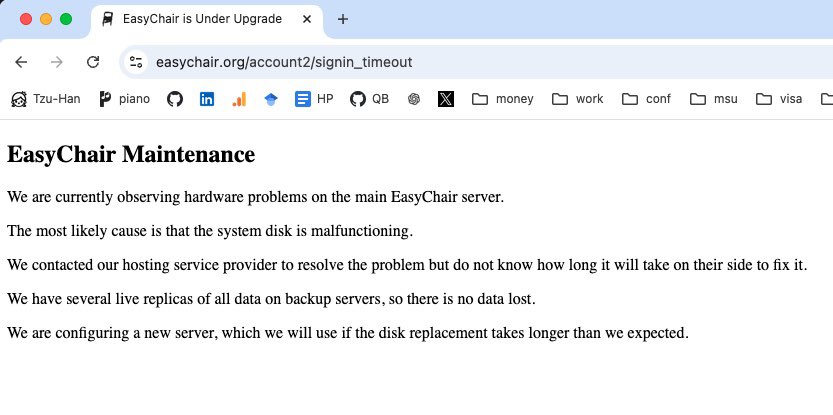Expand the visa bookmarks folder
Screen dimensions: 833x415
pos(779,99)
